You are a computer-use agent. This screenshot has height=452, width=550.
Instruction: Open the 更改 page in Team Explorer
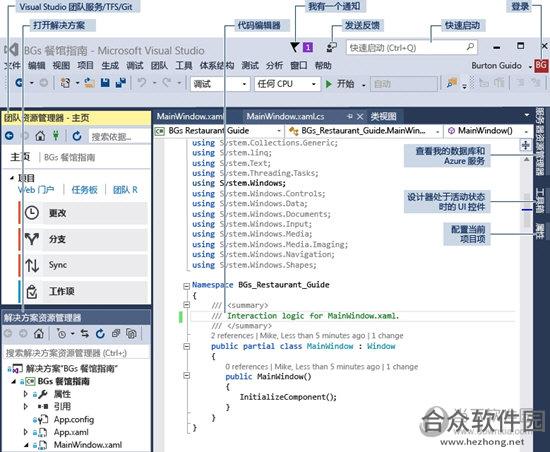point(86,213)
